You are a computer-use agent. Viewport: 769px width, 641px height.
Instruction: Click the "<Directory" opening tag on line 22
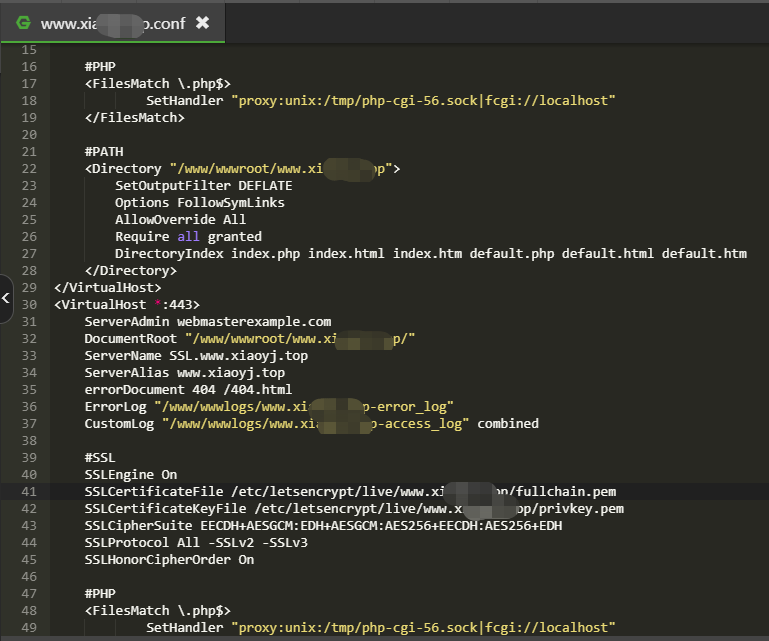pos(123,169)
